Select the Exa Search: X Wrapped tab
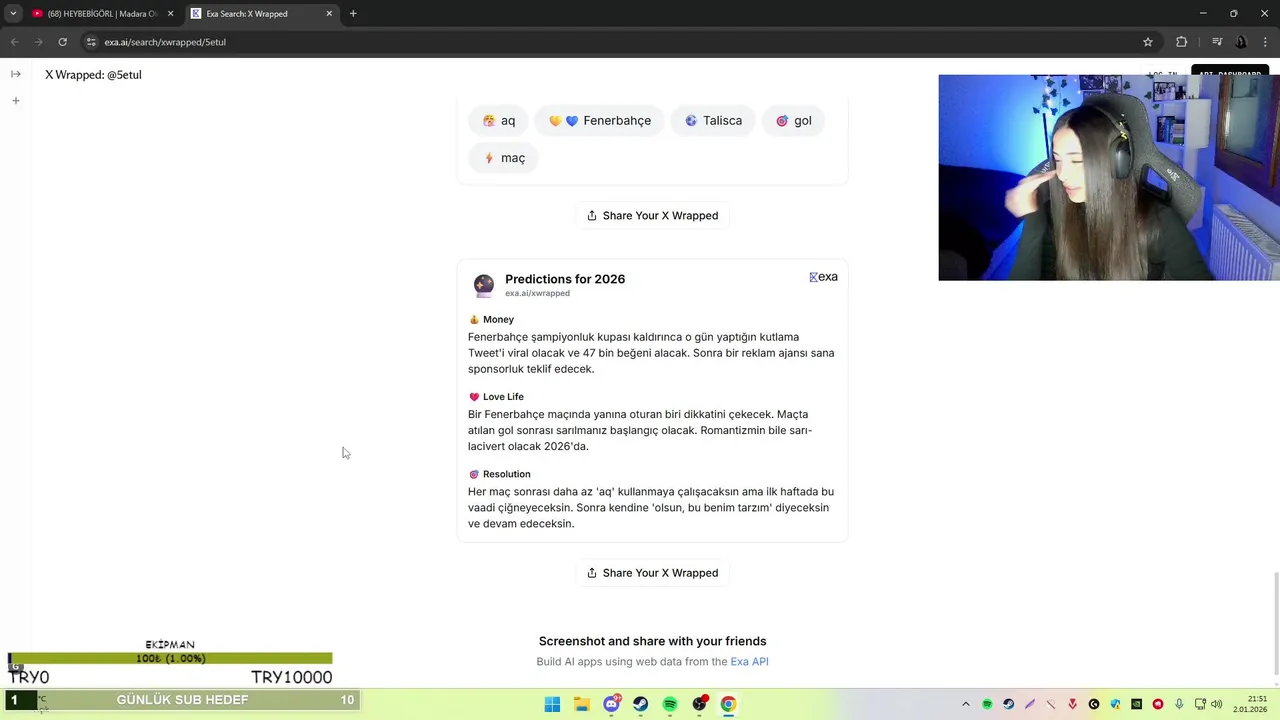 coord(262,14)
